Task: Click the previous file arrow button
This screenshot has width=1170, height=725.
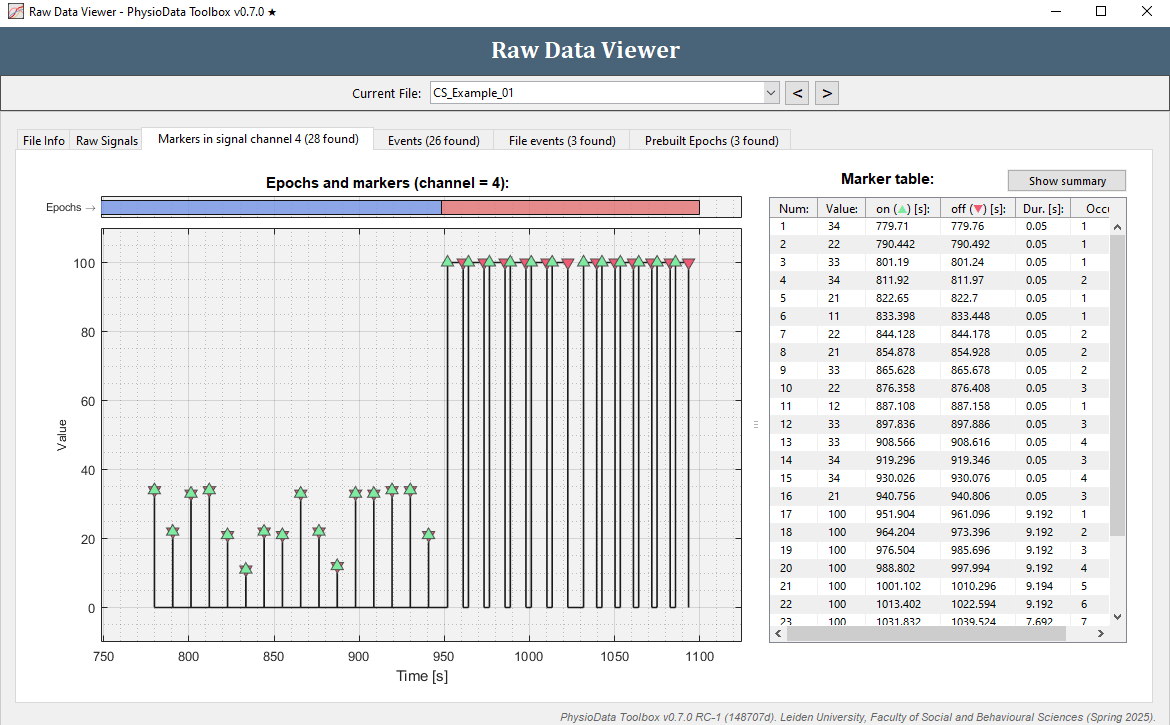Action: tap(797, 92)
